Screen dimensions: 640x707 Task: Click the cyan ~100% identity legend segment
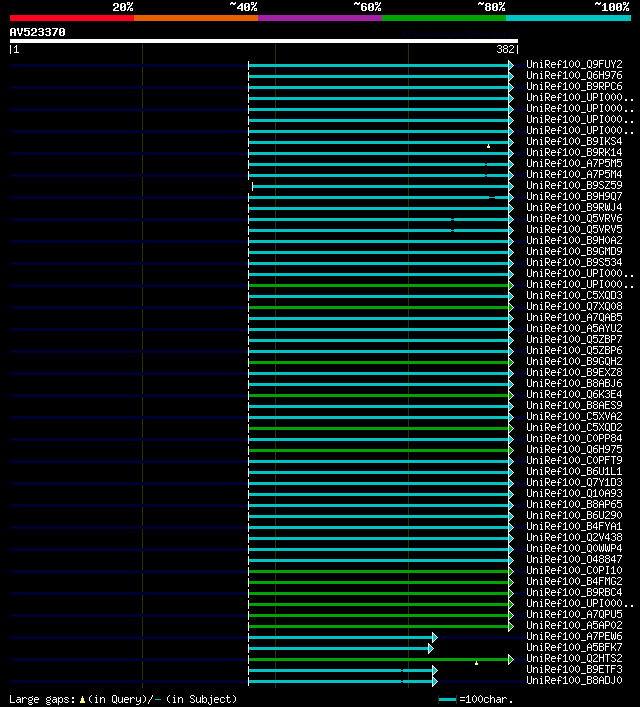pyautogui.click(x=568, y=18)
